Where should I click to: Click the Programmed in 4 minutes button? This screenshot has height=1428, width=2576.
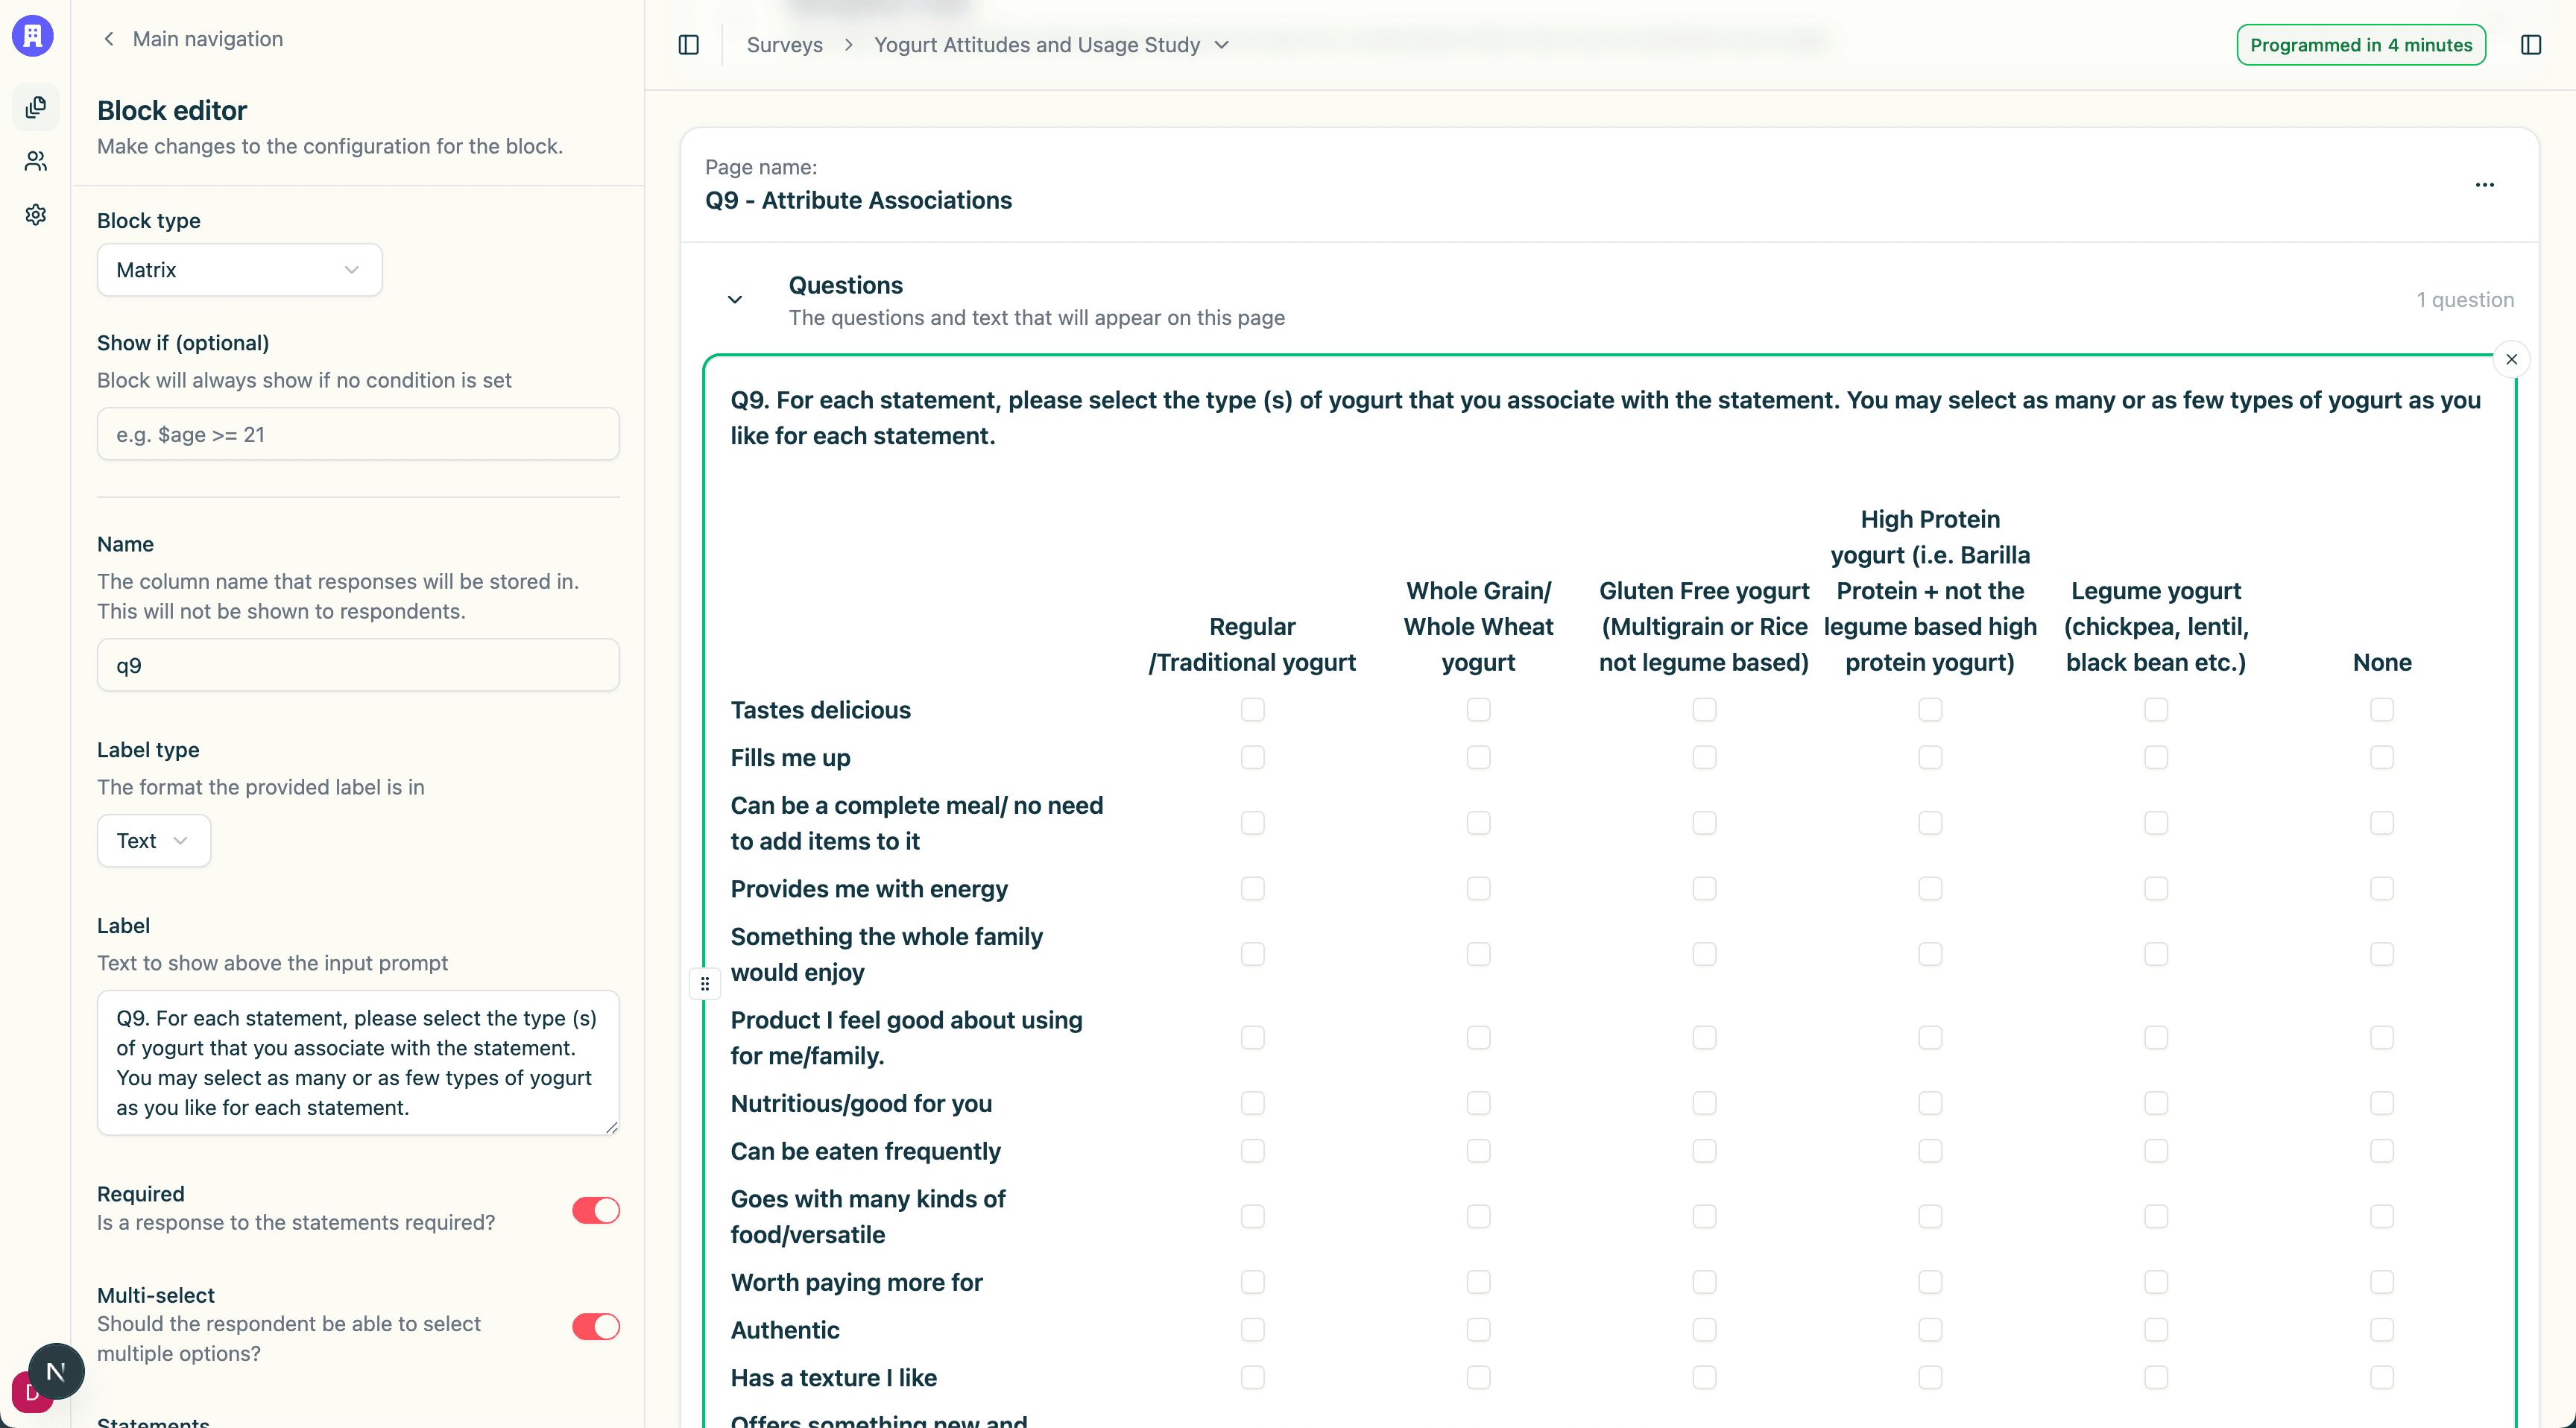click(x=2360, y=44)
